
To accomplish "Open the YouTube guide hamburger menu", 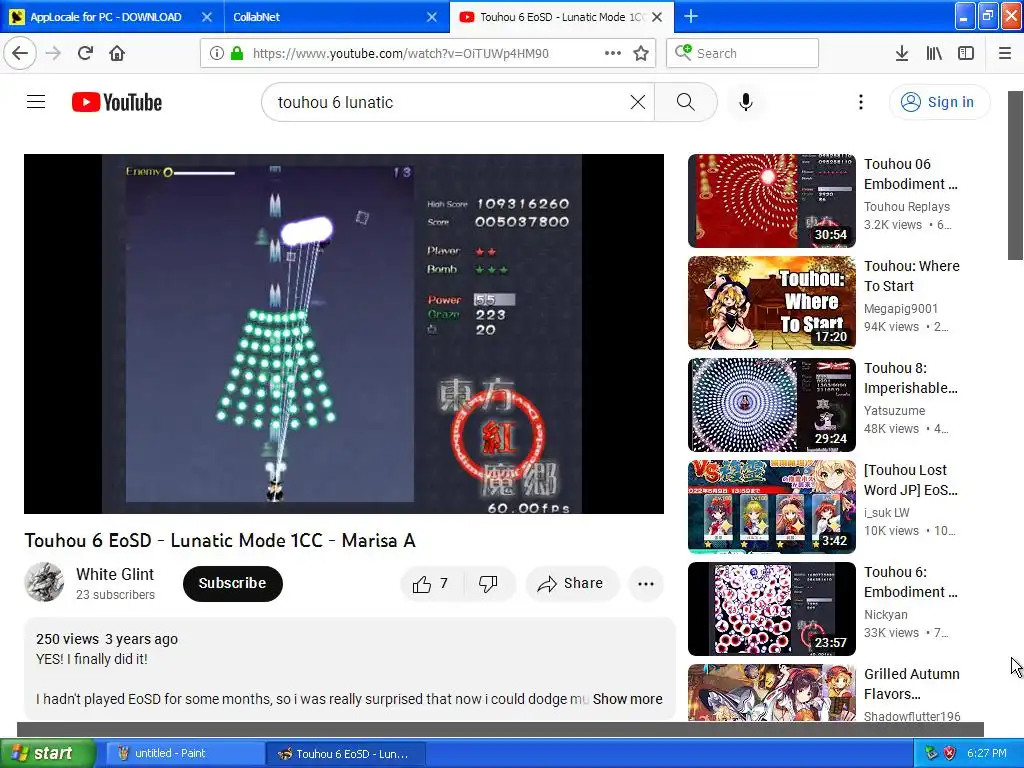I will 36,102.
